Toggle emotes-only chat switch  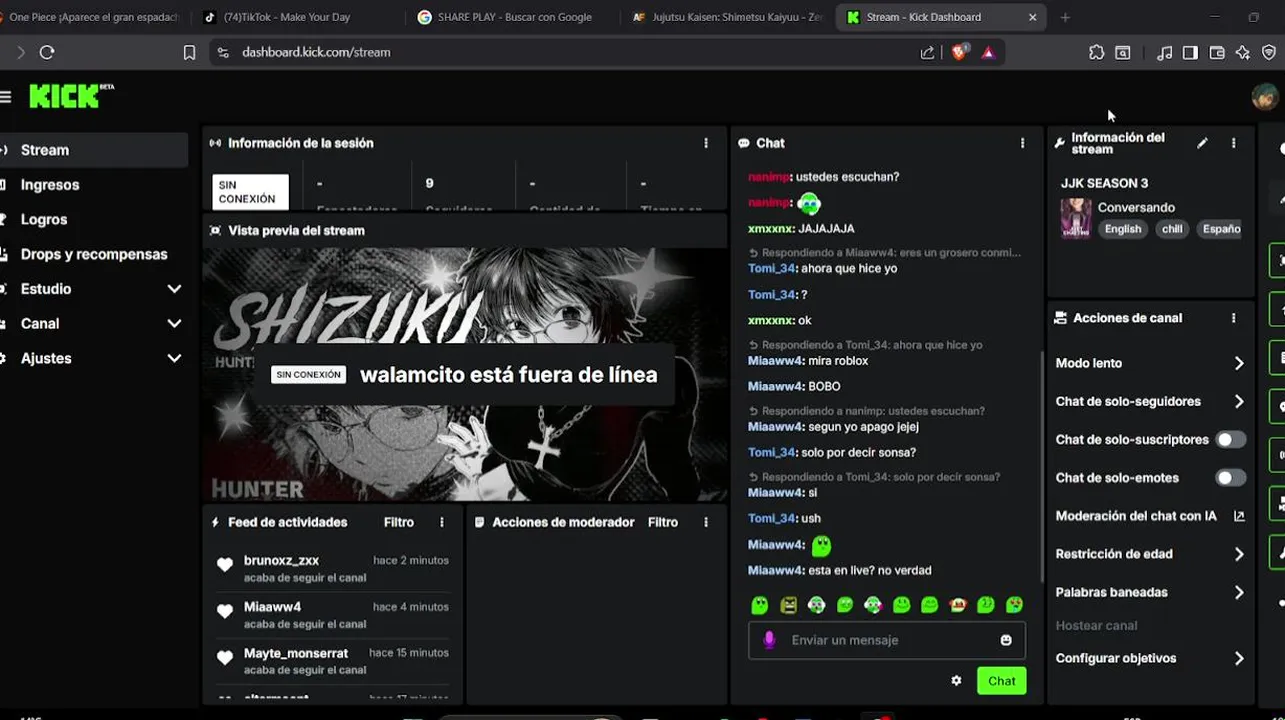point(1230,478)
